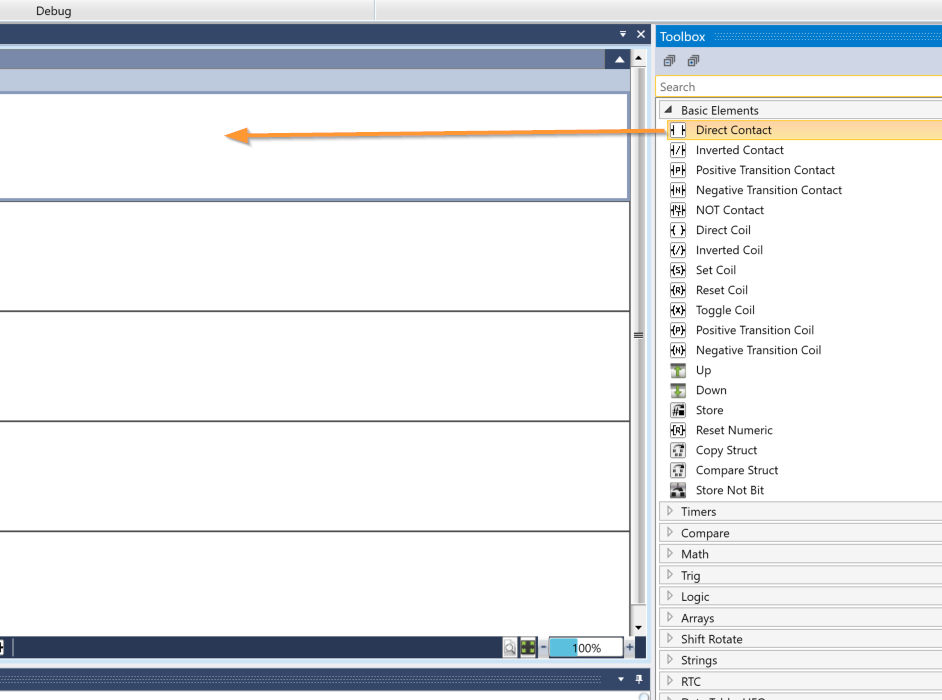
Task: Click the Store Not Bit icon
Action: [678, 490]
